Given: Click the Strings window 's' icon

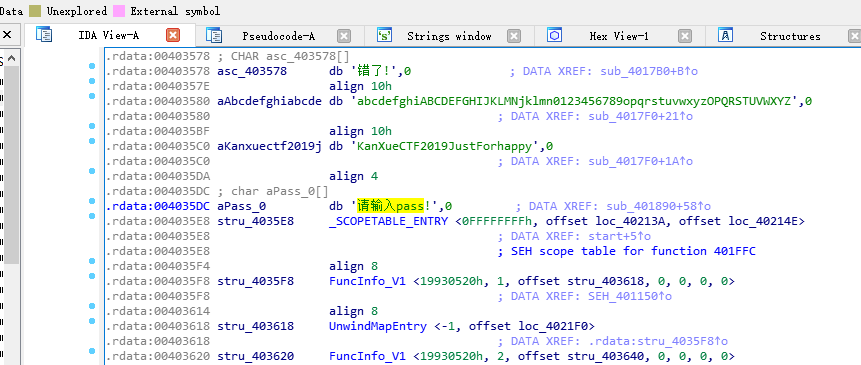Looking at the screenshot, I should tap(384, 35).
